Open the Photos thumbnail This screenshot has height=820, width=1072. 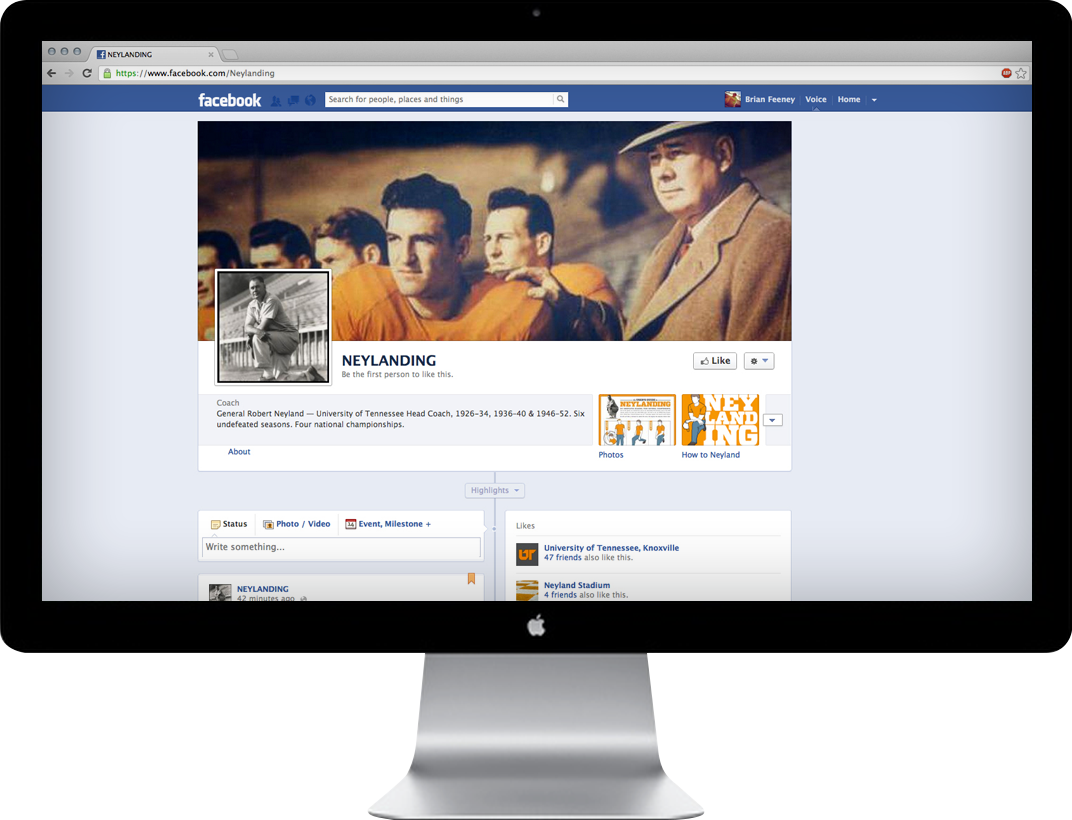point(637,420)
